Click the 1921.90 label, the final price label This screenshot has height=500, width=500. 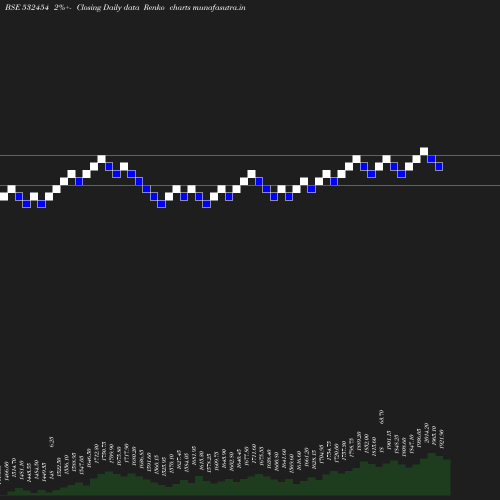(x=442, y=439)
